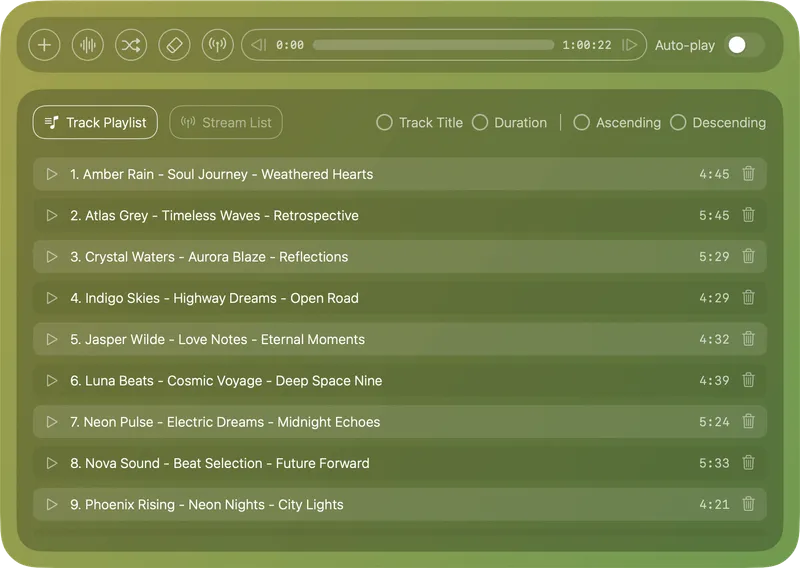Click the 5:33 duration value

[x=714, y=463]
